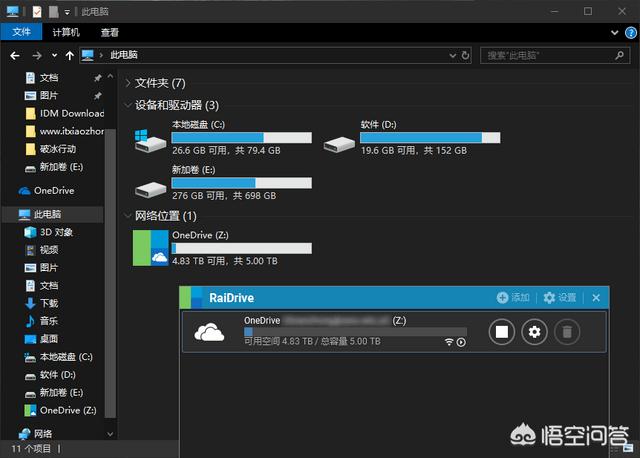Refresh the current location
This screenshot has width=640, height=458.
(x=465, y=56)
